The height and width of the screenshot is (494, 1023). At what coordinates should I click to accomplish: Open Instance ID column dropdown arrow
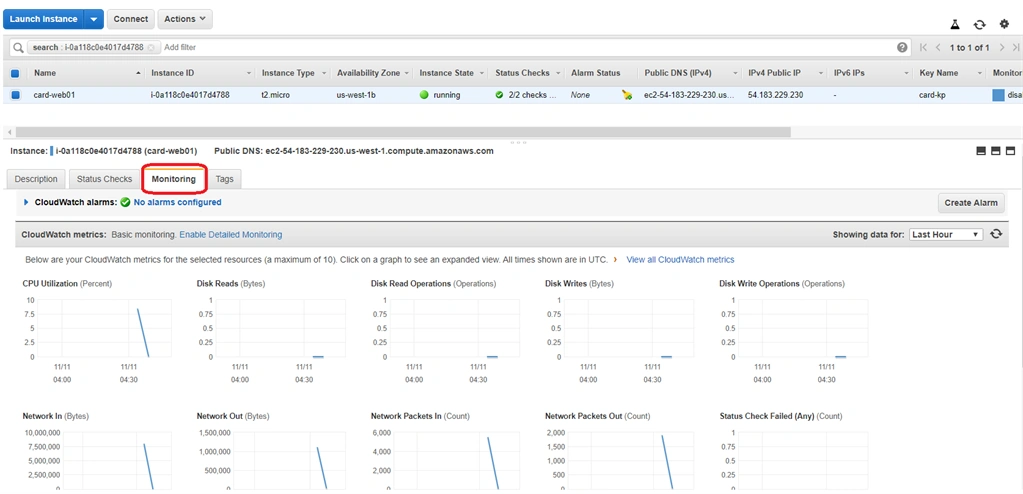(249, 74)
